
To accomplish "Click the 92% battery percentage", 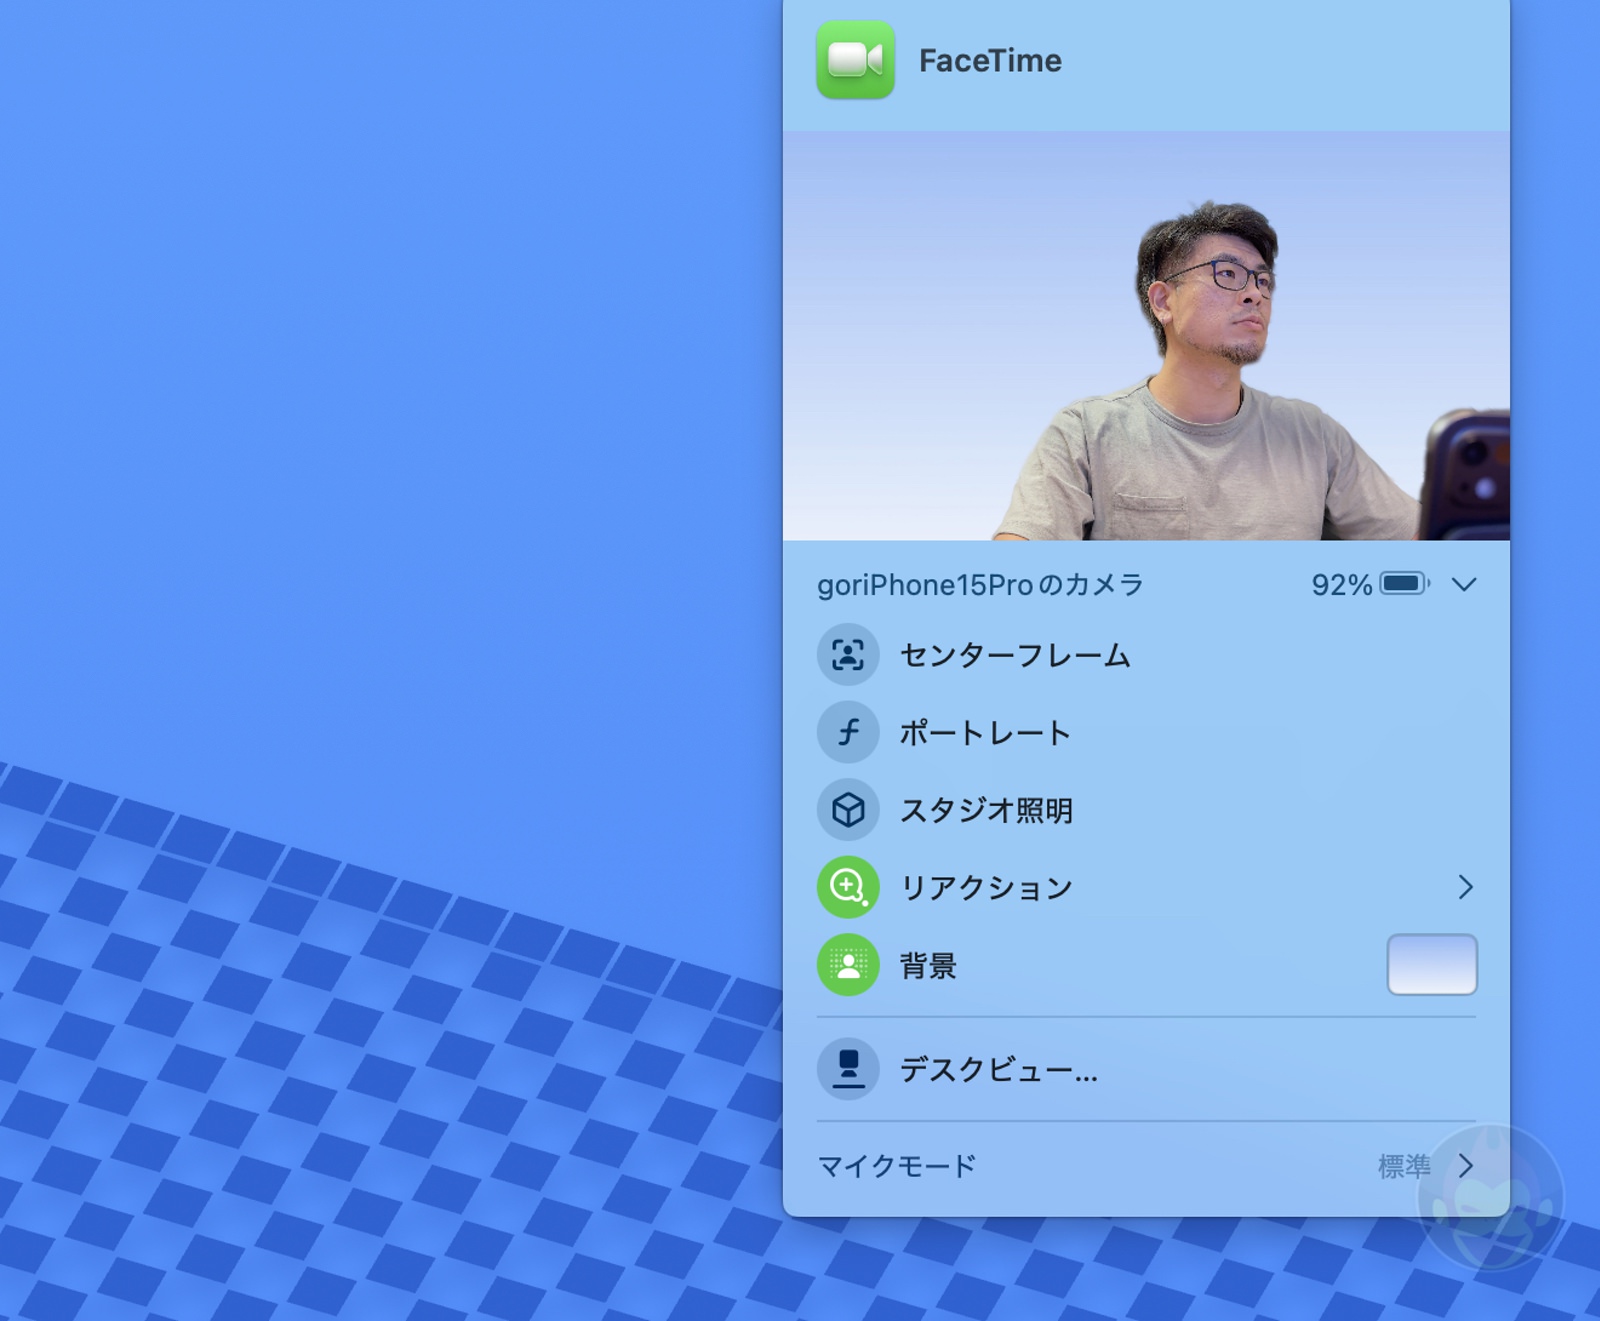I will click(x=1341, y=585).
